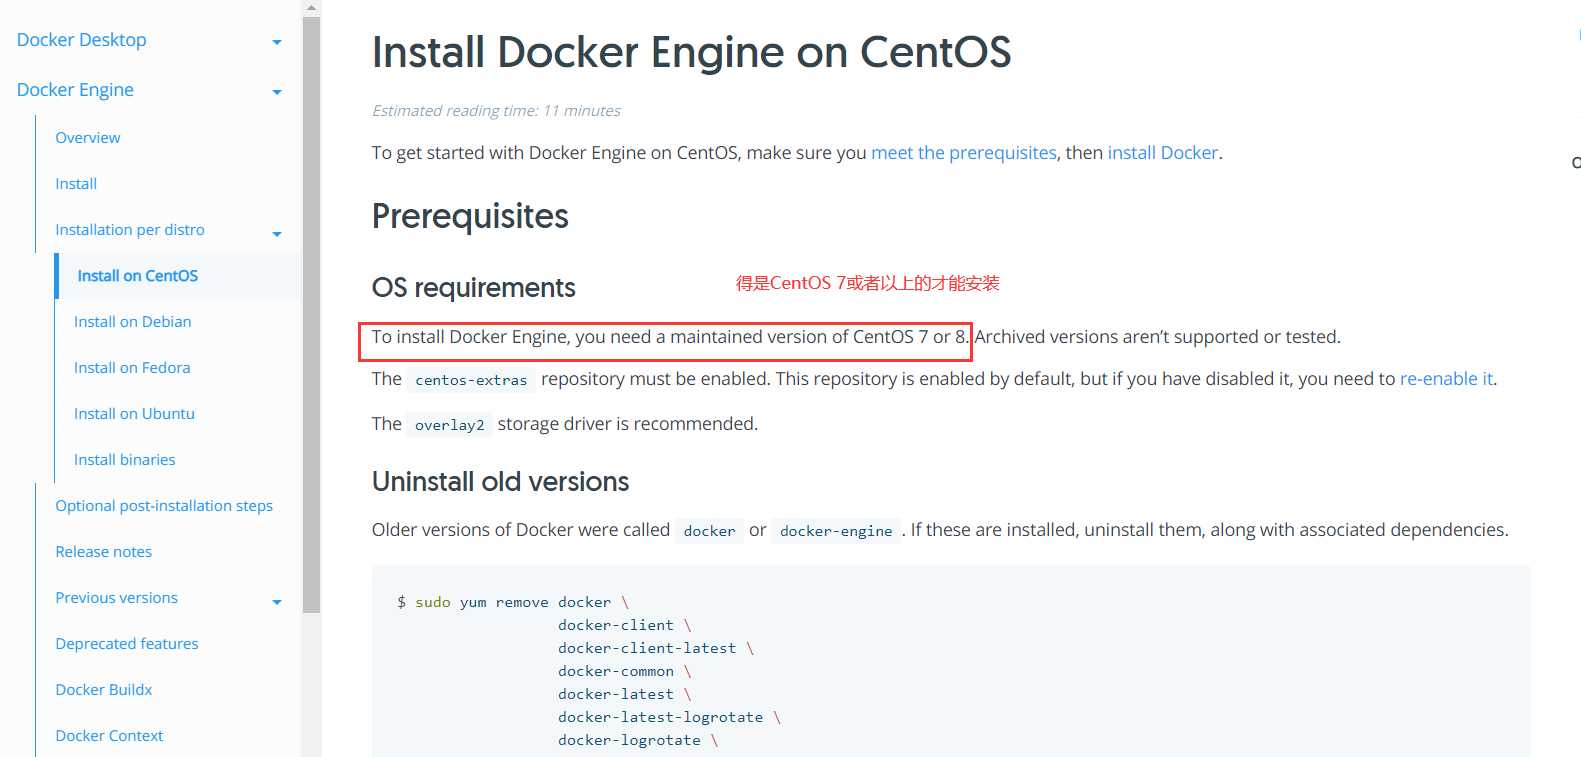Viewport: 1581px width, 757px height.
Task: Click the OS requirements heading
Action: (x=474, y=288)
